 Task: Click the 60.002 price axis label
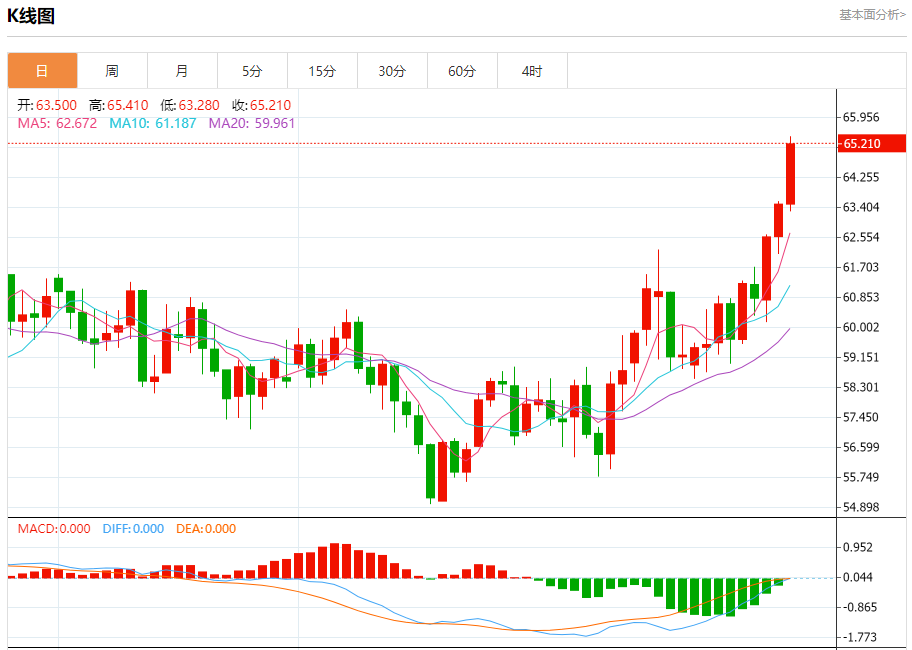pyautogui.click(x=861, y=327)
